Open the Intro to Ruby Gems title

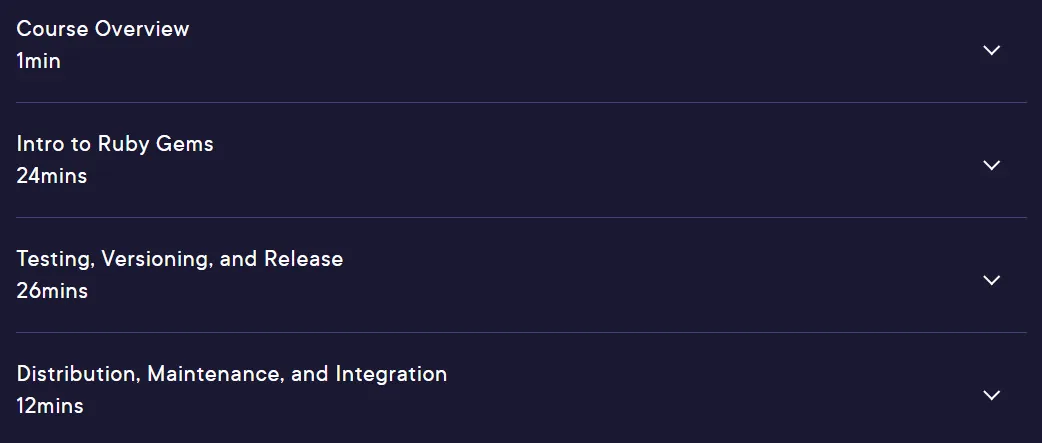[115, 143]
